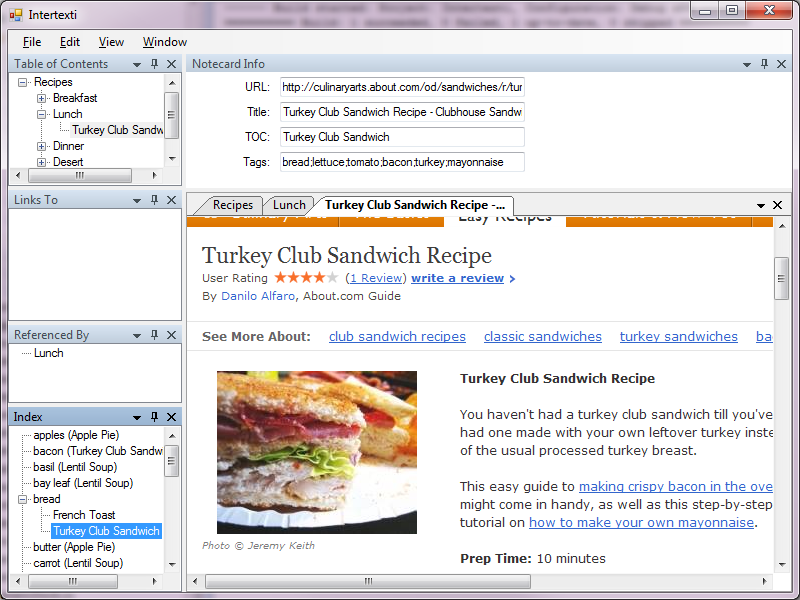This screenshot has width=800, height=600.
Task: Select apples (Apple Pie) index entry
Action: 76,435
